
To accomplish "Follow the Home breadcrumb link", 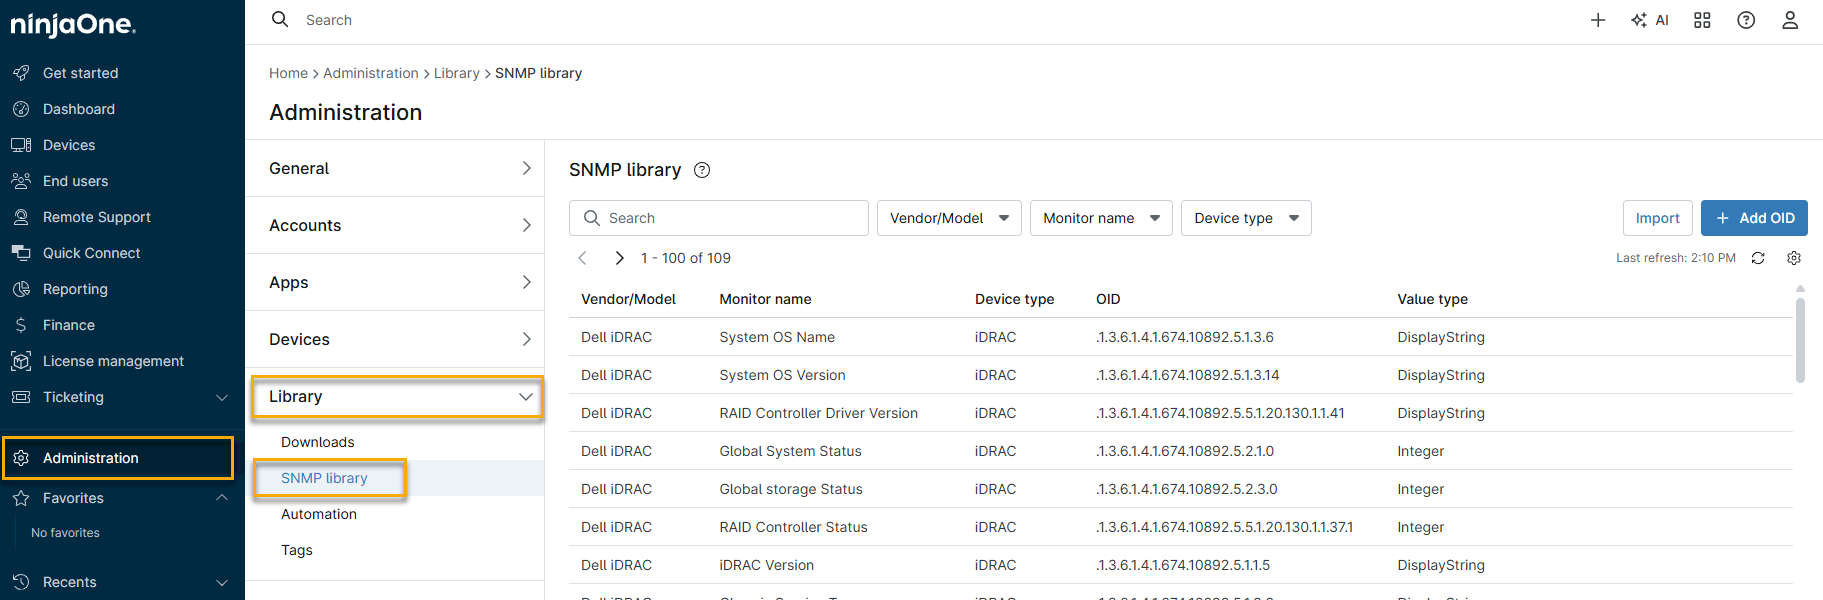I will [x=288, y=73].
